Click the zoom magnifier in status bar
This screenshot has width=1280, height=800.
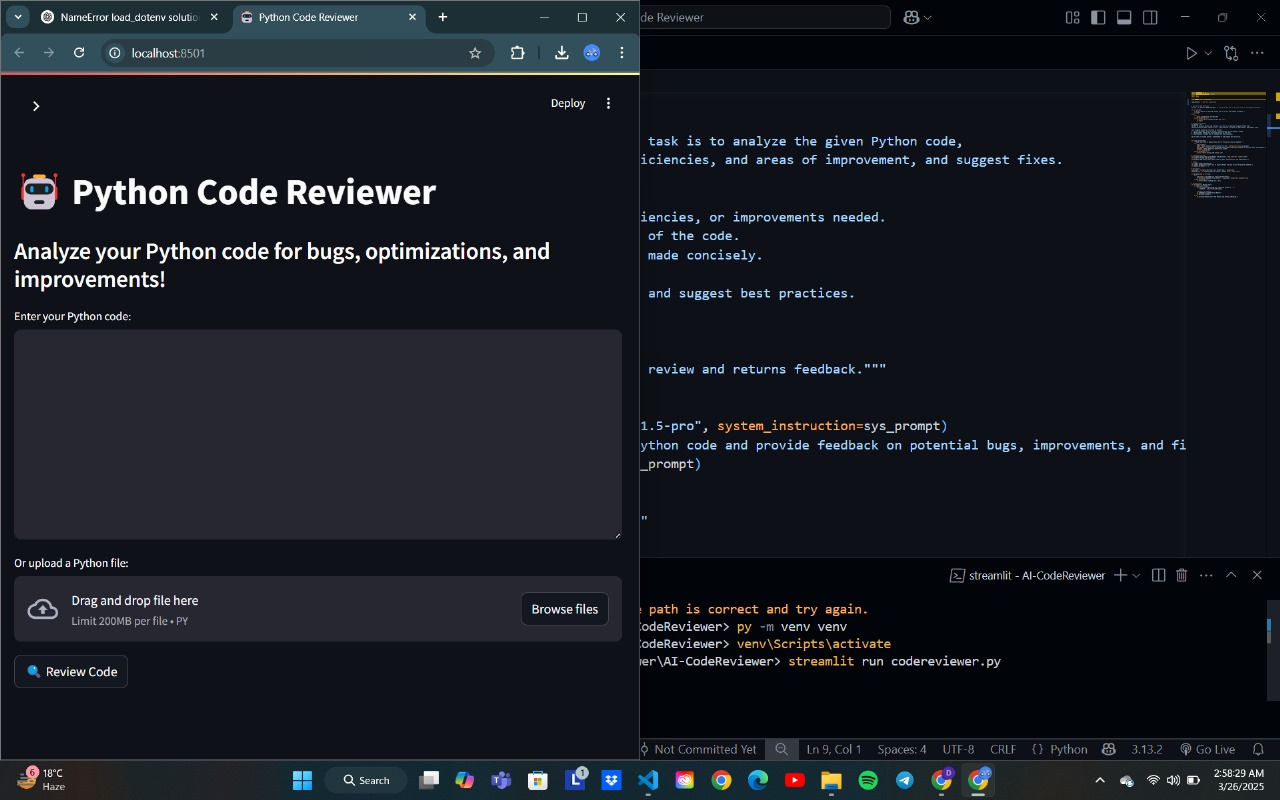point(781,749)
